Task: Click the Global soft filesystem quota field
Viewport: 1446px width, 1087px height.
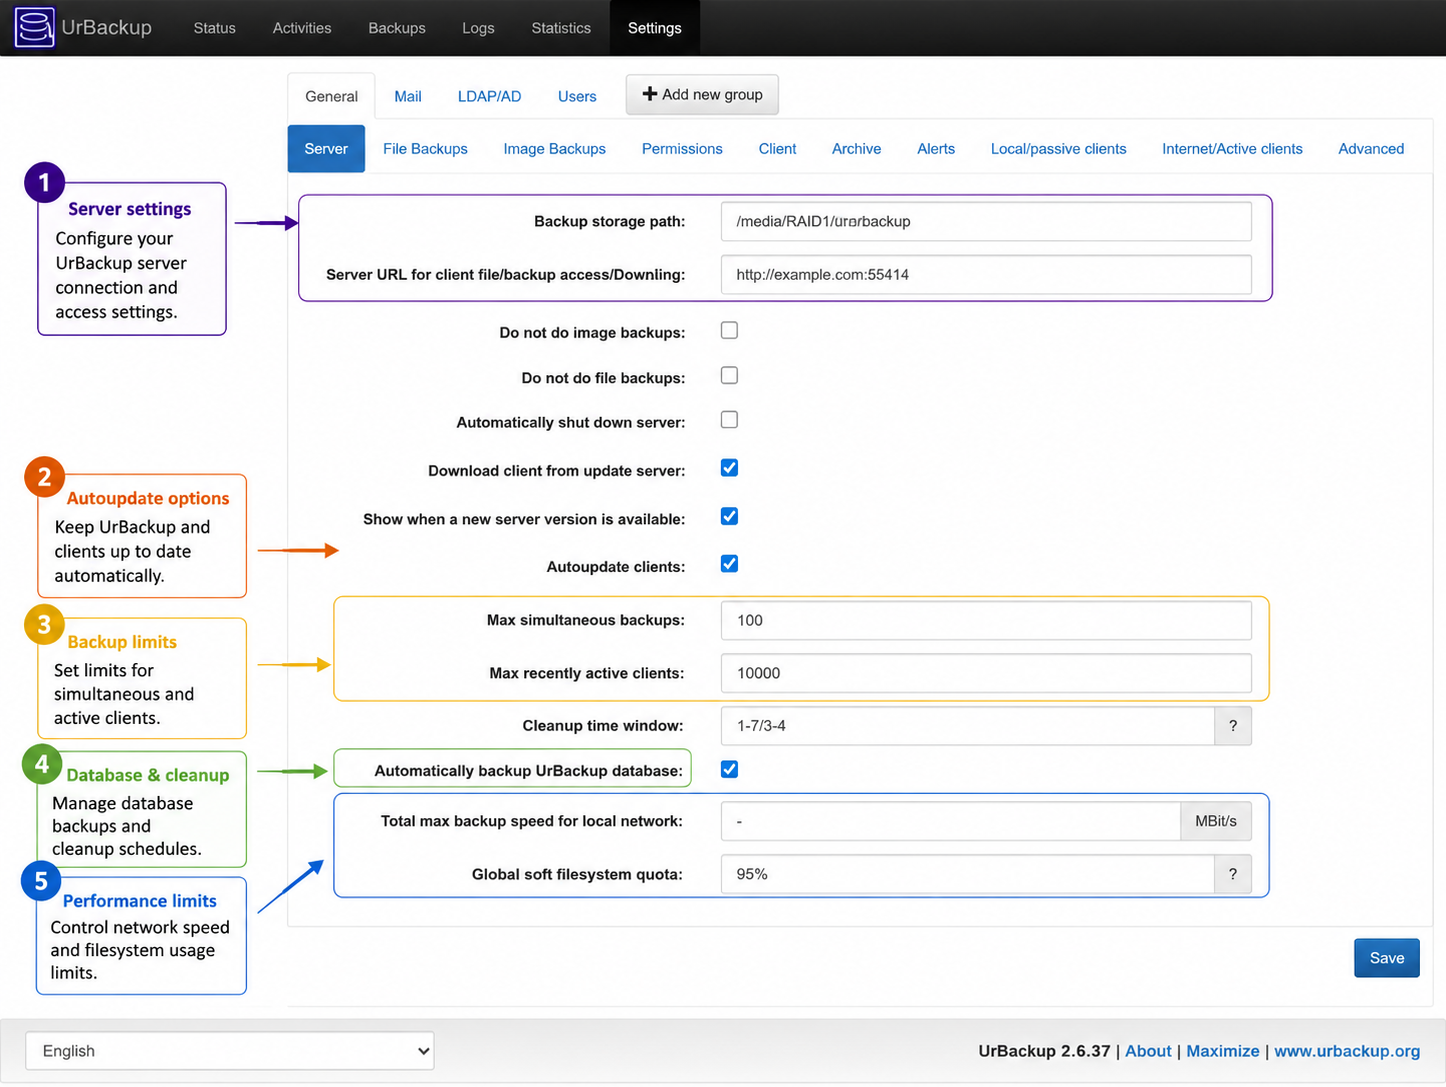Action: (968, 874)
